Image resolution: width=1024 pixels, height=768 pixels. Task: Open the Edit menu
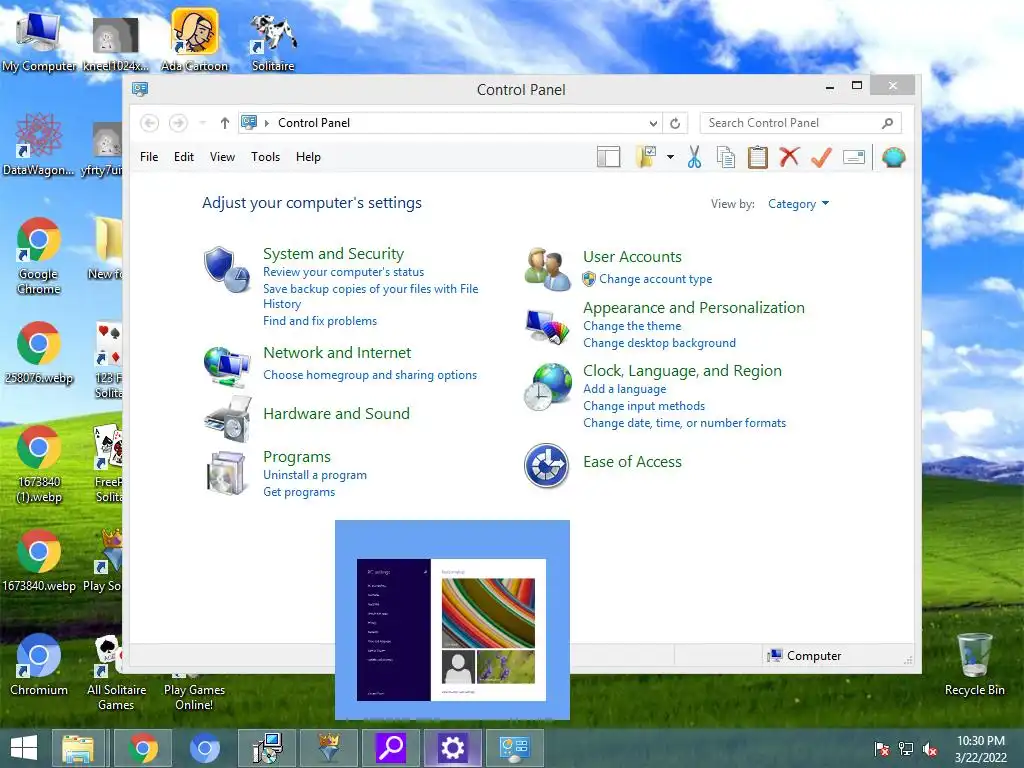click(x=184, y=157)
